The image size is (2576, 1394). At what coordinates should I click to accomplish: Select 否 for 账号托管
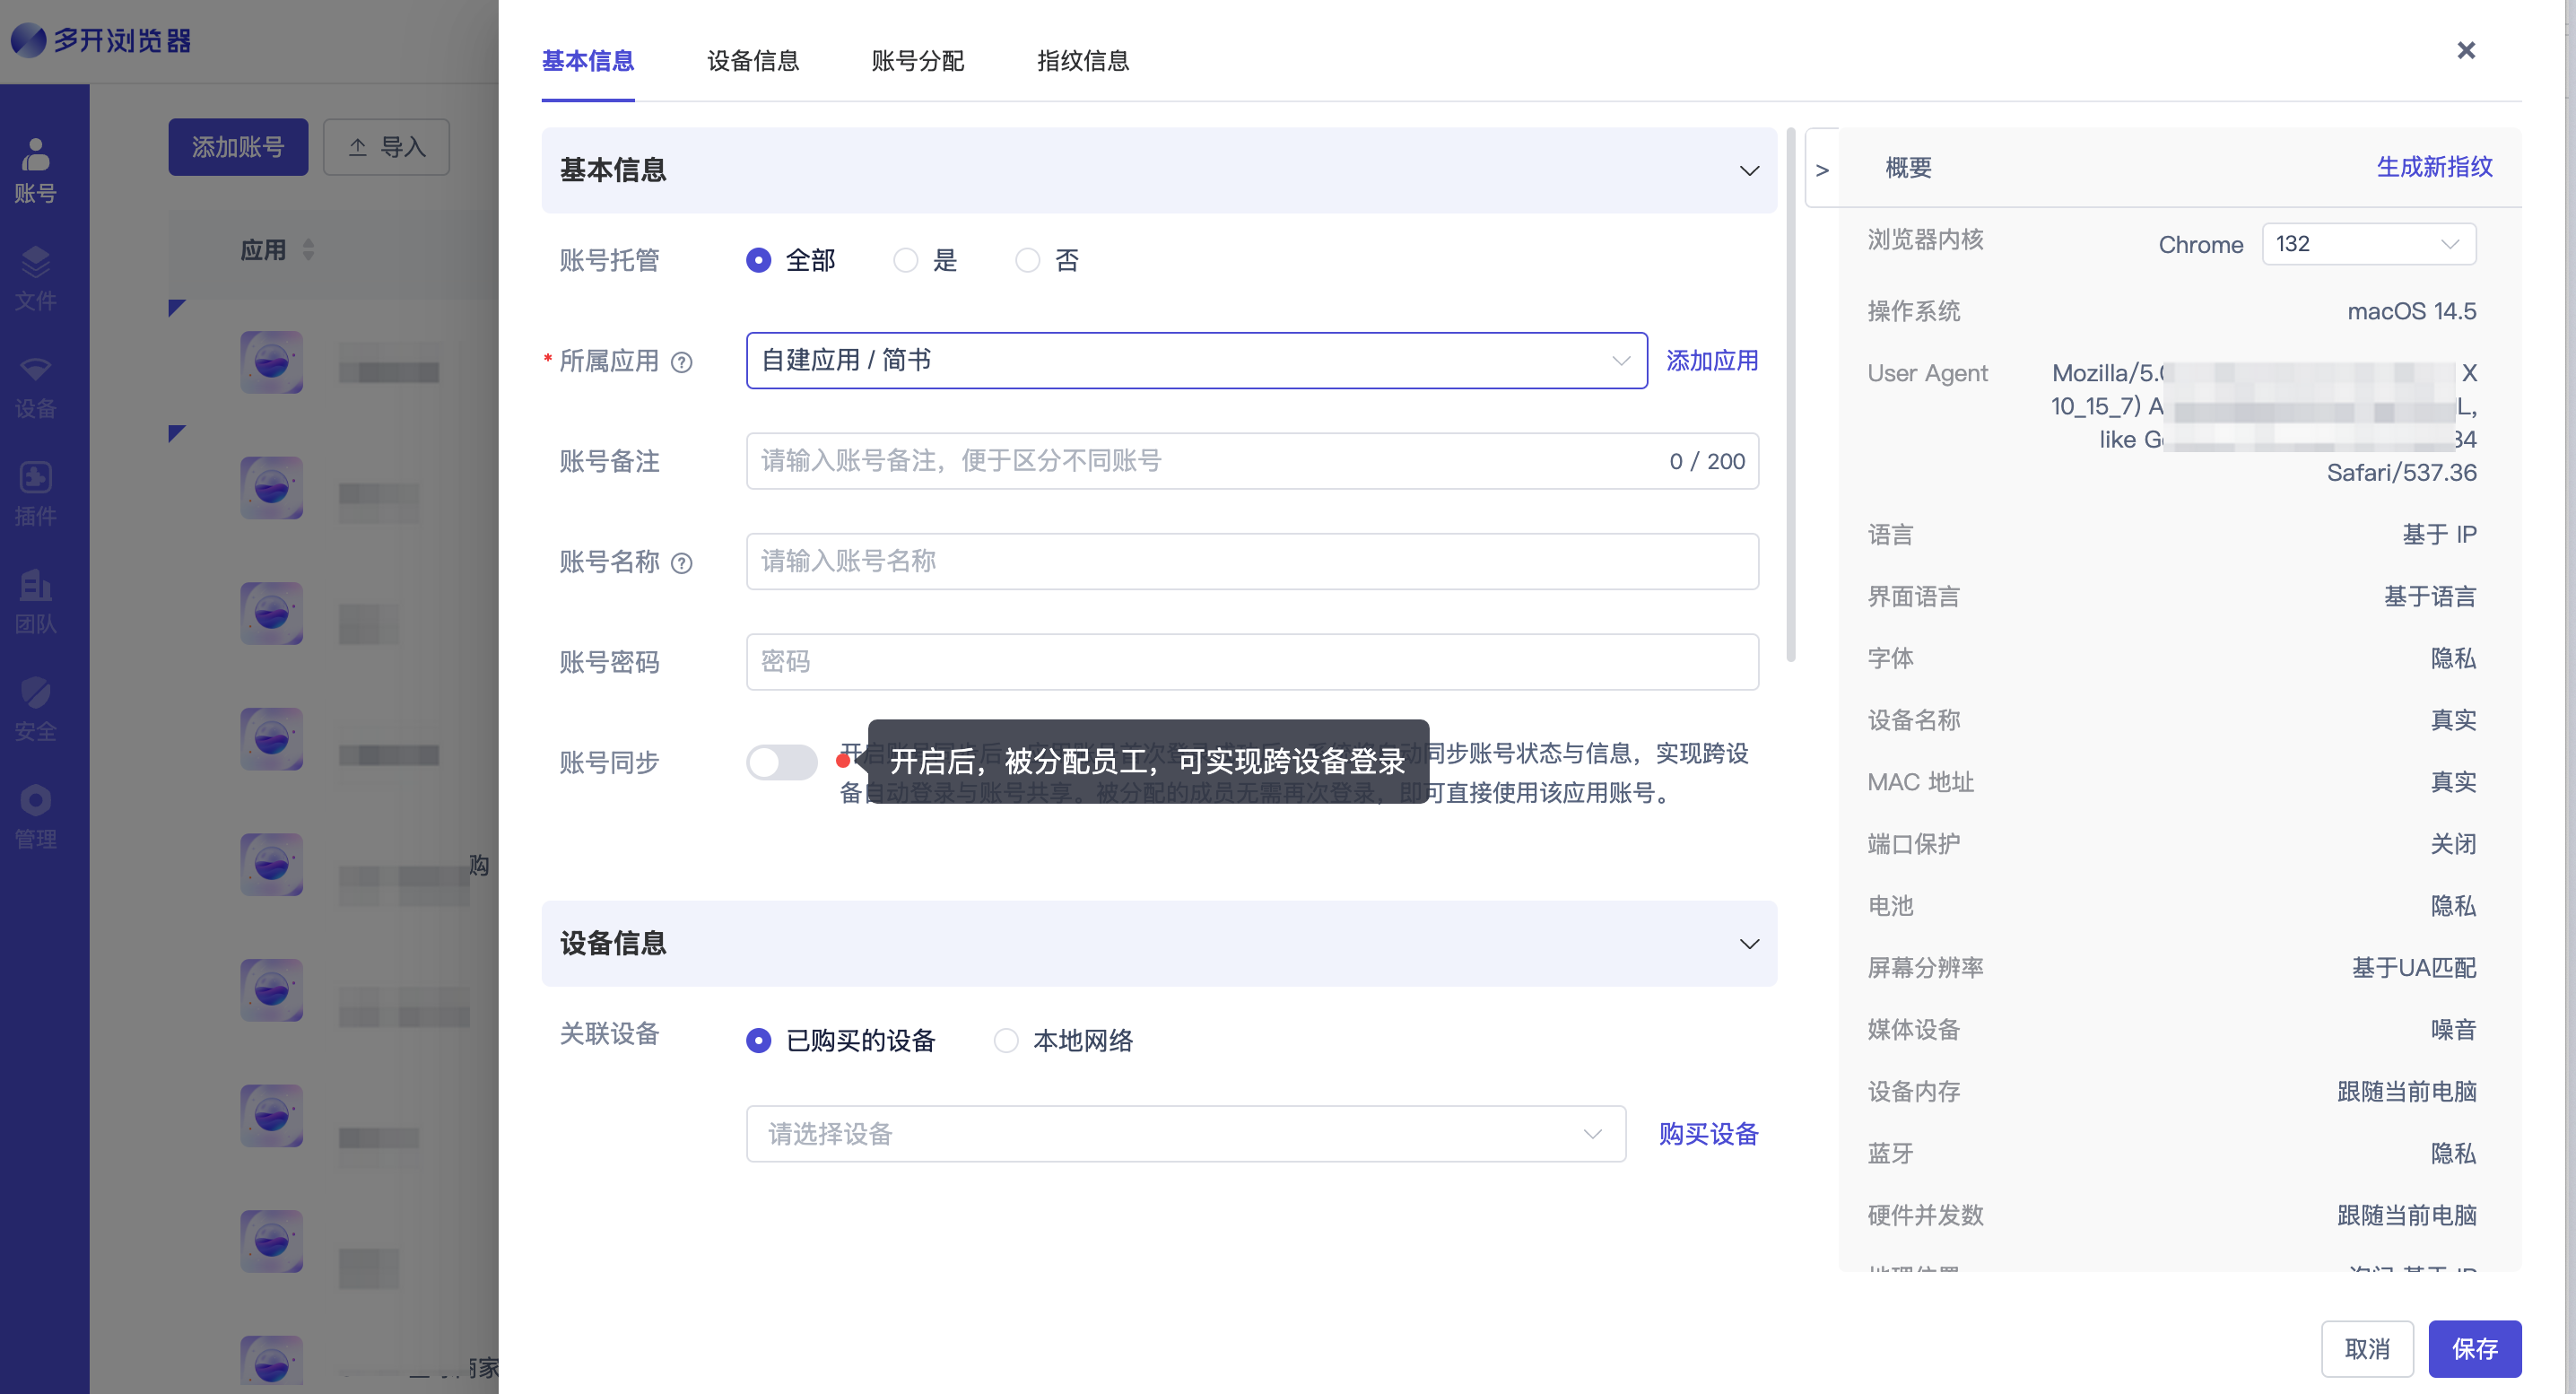1027,260
